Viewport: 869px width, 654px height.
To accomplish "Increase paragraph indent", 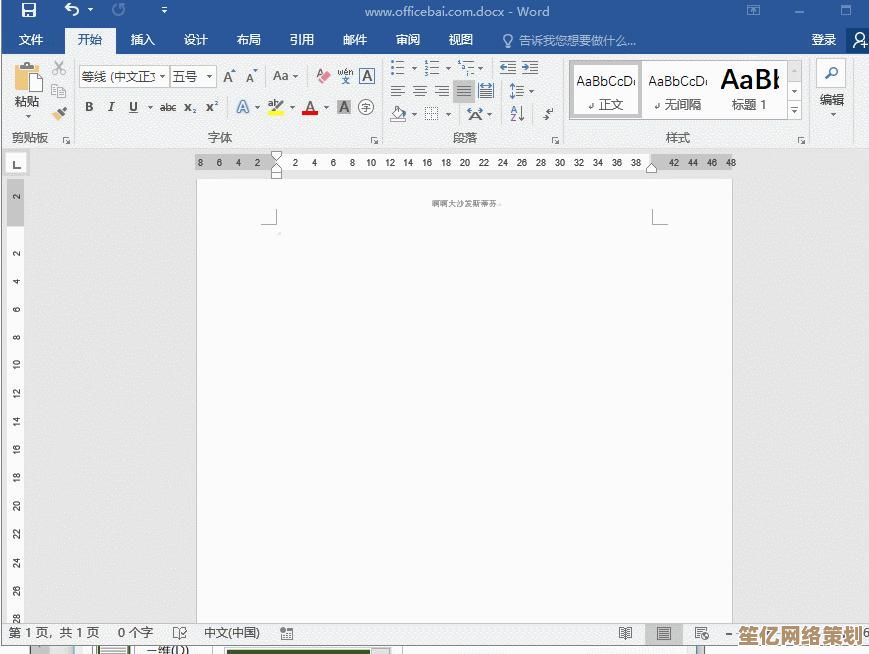I will pyautogui.click(x=530, y=68).
